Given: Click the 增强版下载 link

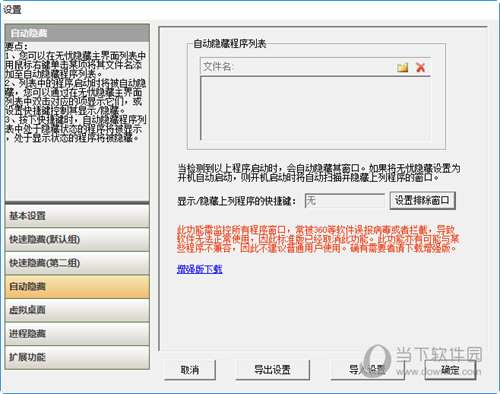Looking at the screenshot, I should pos(199,269).
